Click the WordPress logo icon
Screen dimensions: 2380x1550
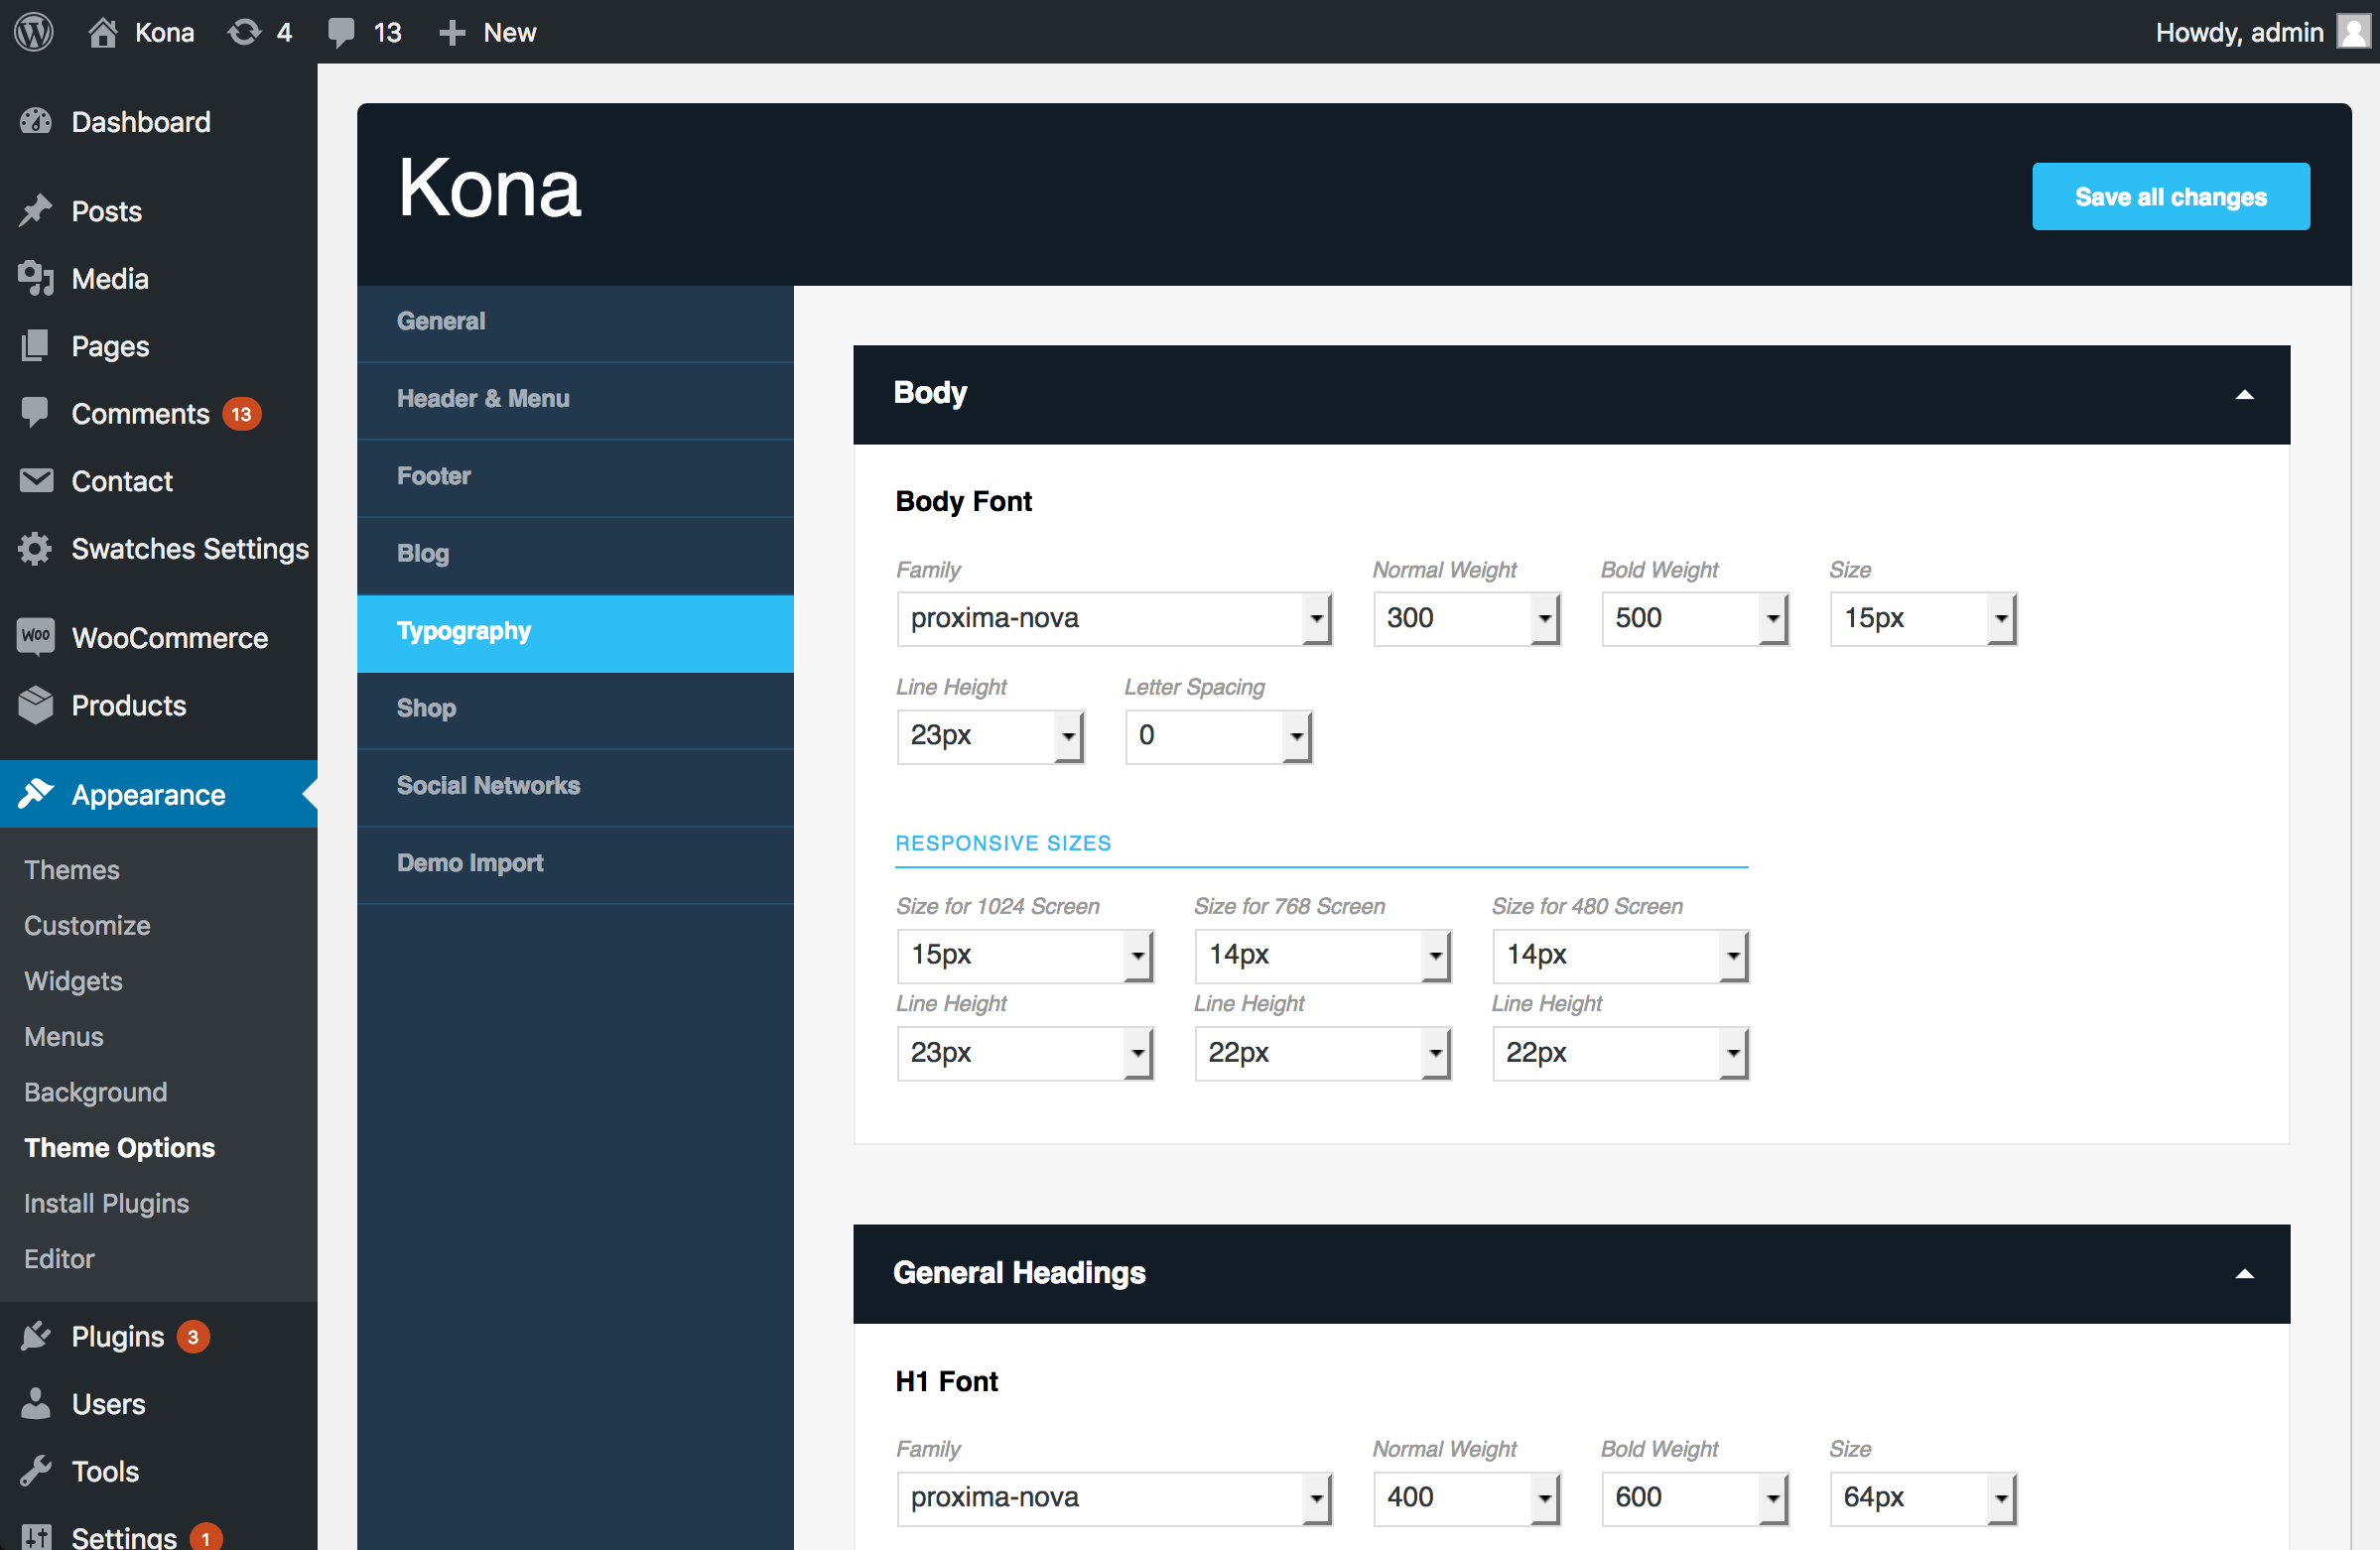pyautogui.click(x=34, y=32)
